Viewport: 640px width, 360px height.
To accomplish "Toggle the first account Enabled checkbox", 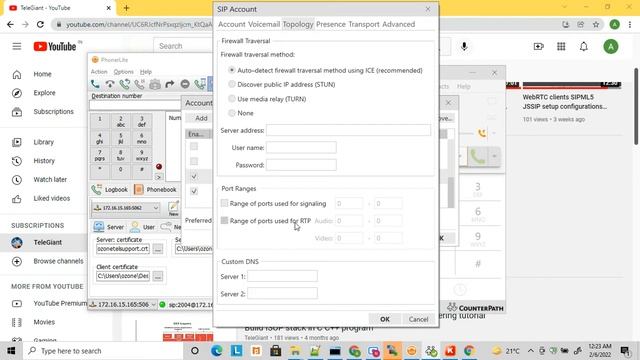I will pyautogui.click(x=194, y=146).
